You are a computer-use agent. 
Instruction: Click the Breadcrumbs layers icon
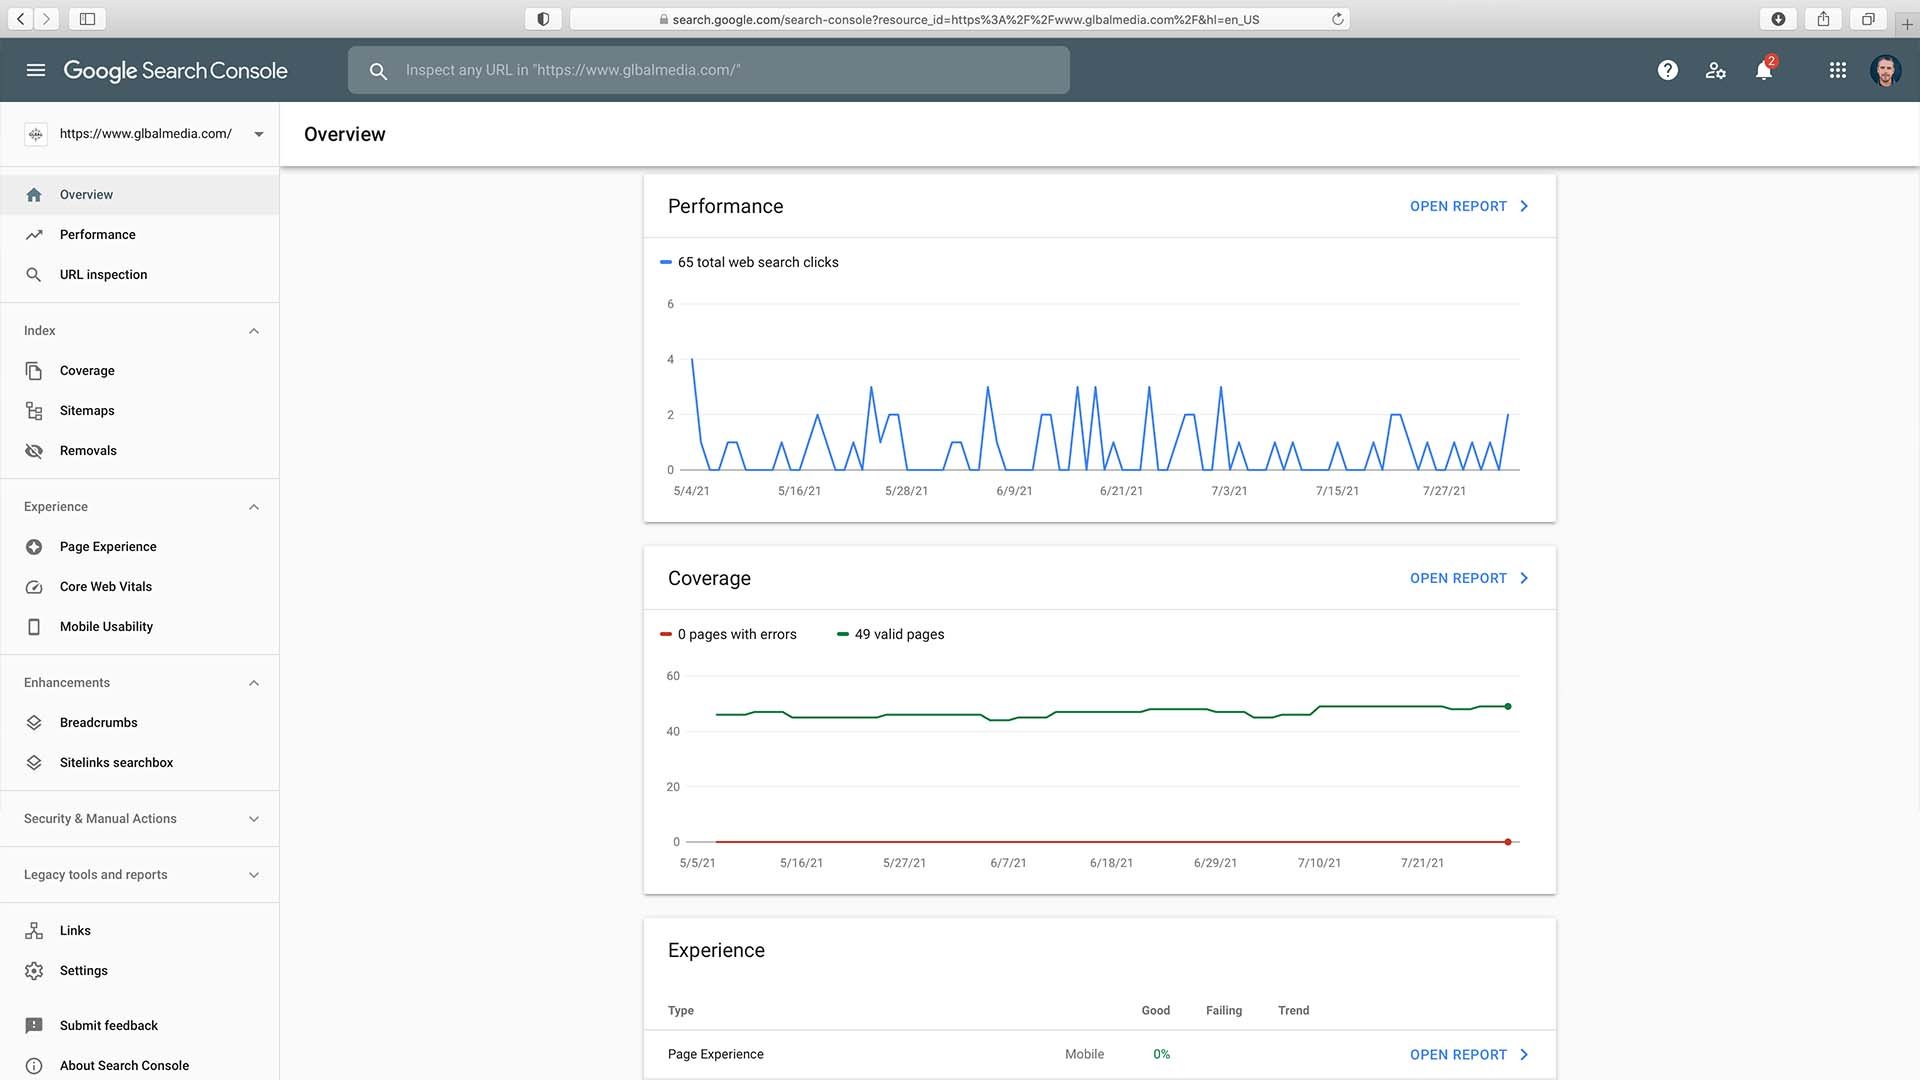point(34,723)
